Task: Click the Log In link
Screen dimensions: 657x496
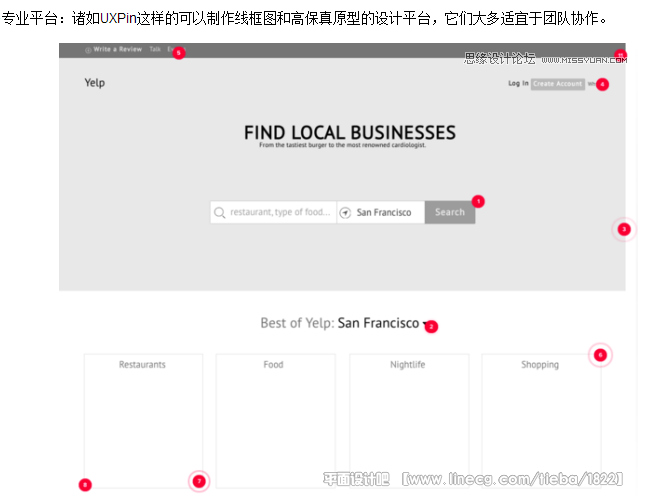Action: point(518,83)
